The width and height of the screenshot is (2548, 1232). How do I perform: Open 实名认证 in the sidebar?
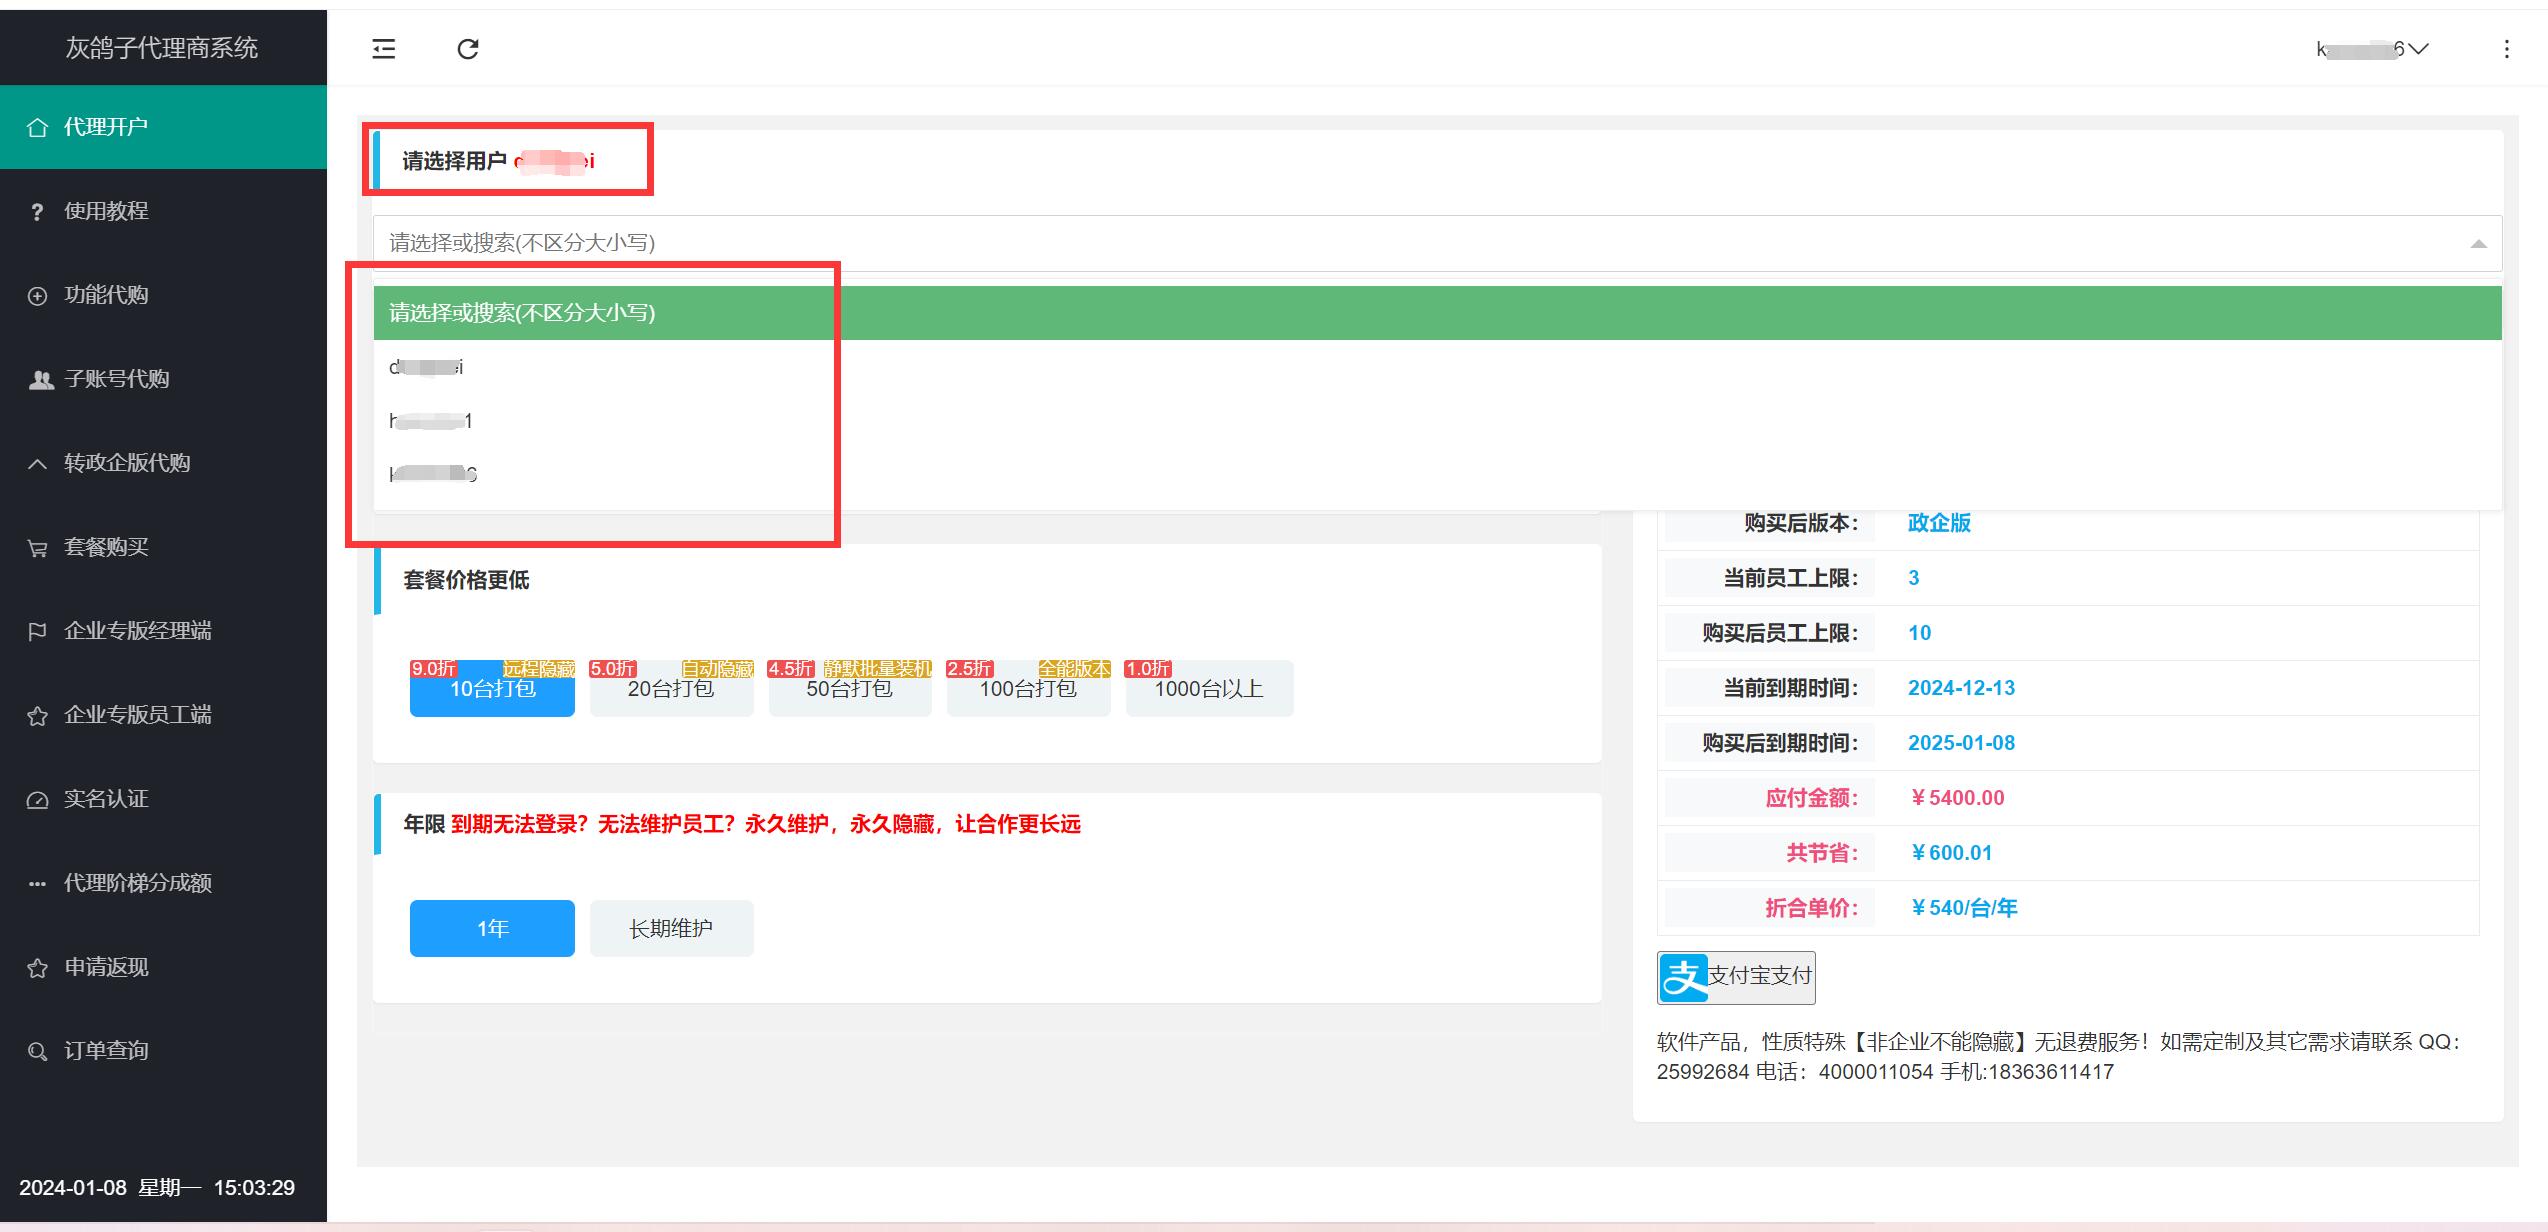pos(106,799)
